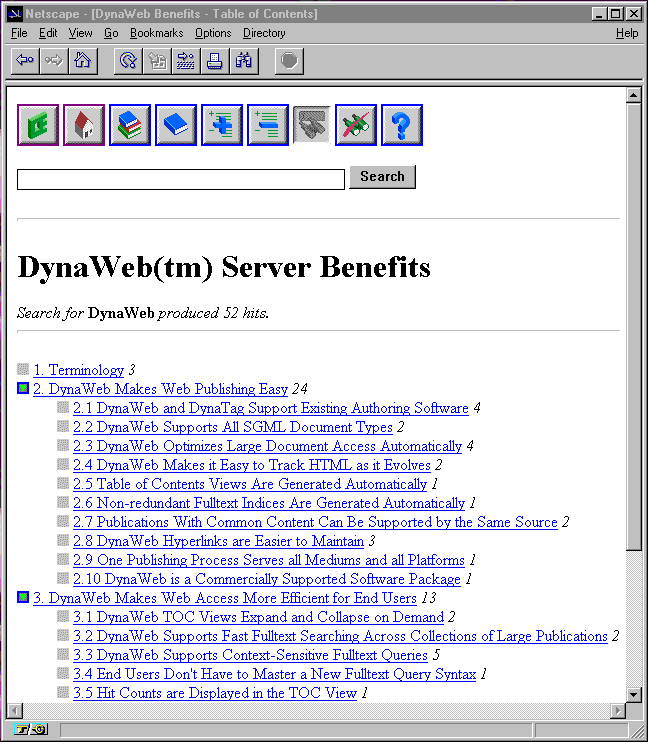Image resolution: width=648 pixels, height=742 pixels.
Task: Click gray marker beside section 3.5
Action: click(x=63, y=692)
